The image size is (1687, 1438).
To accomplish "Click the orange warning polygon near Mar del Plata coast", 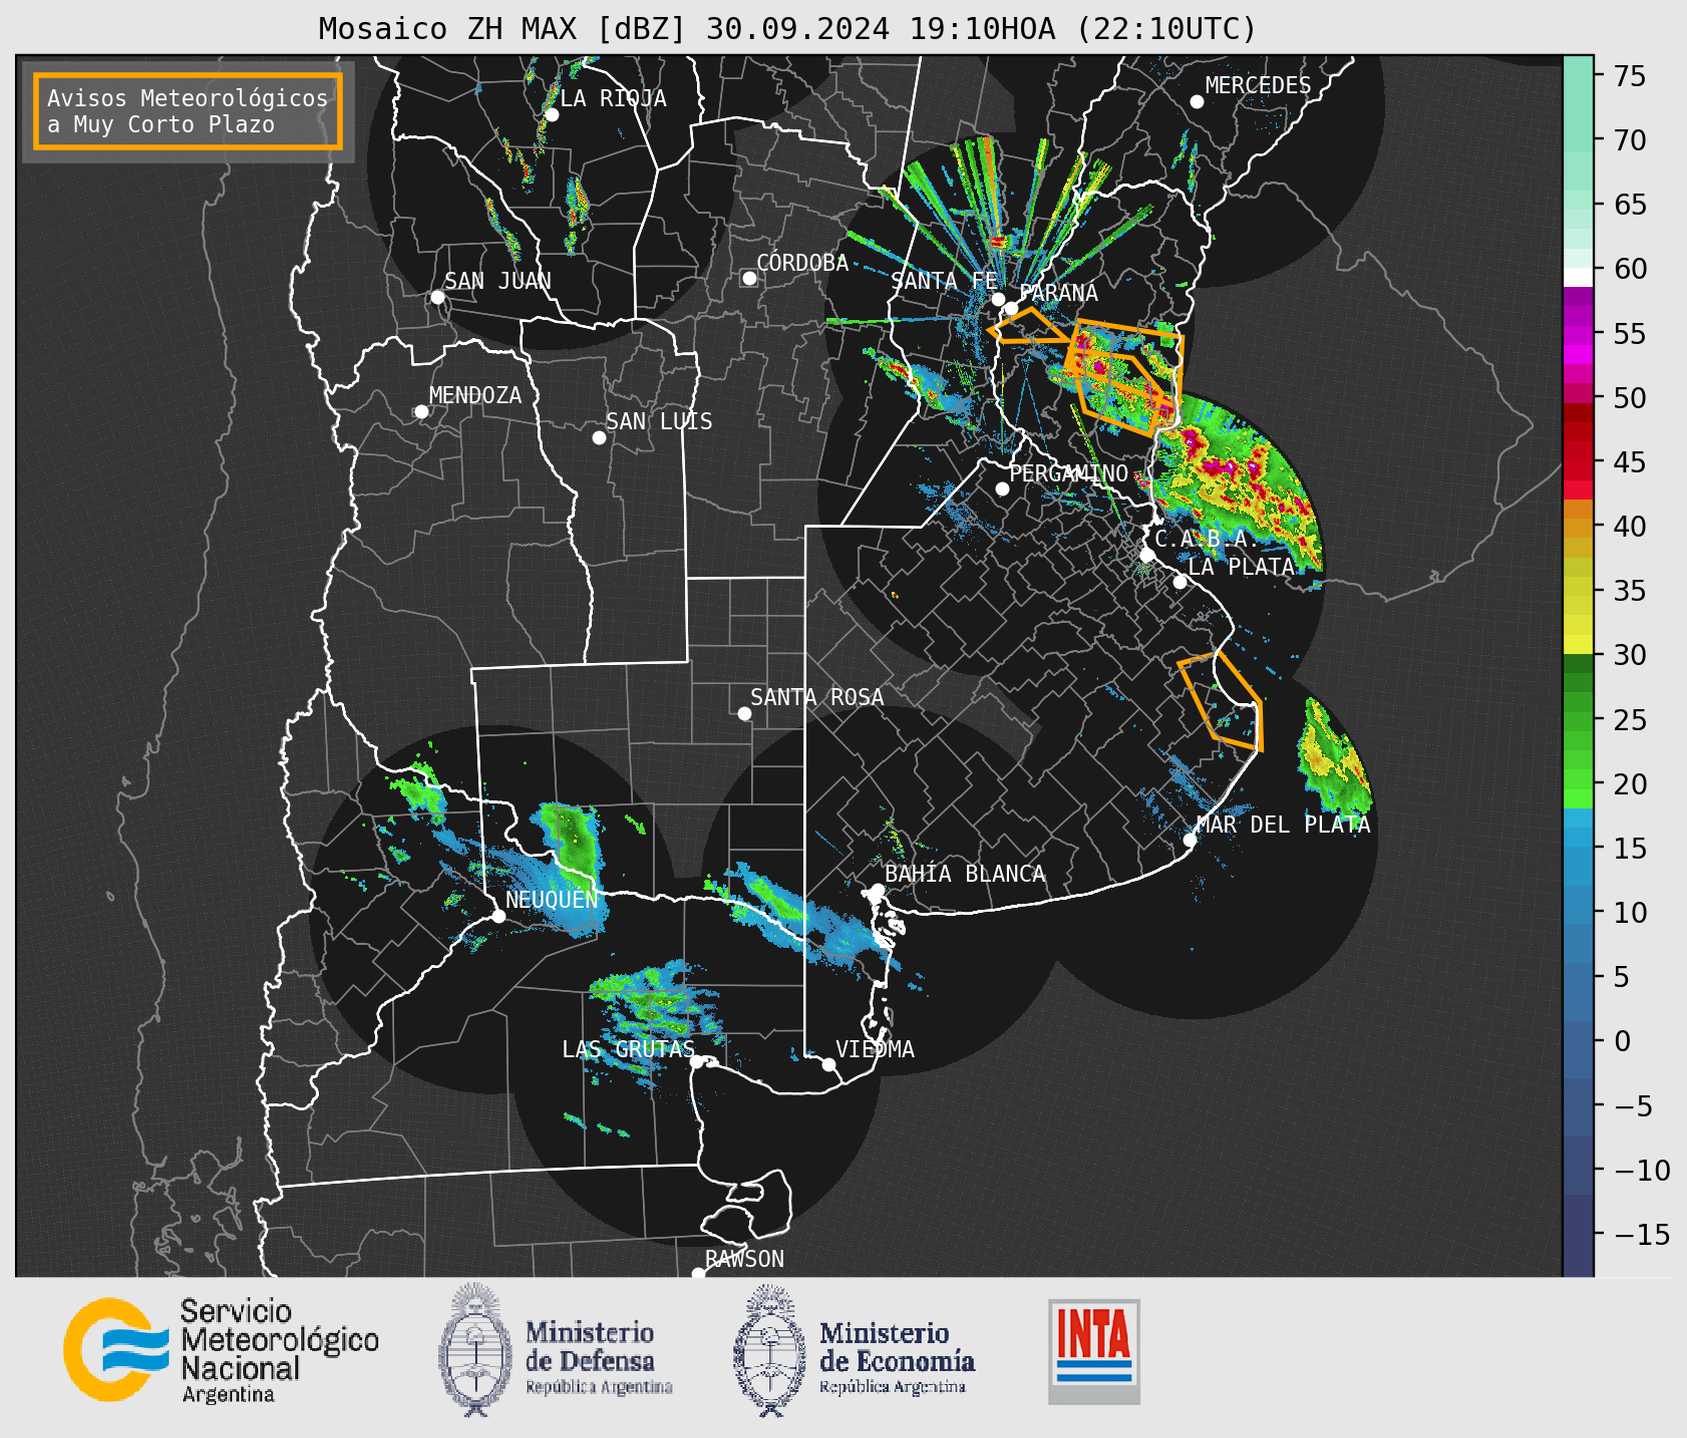I will [x=1222, y=701].
